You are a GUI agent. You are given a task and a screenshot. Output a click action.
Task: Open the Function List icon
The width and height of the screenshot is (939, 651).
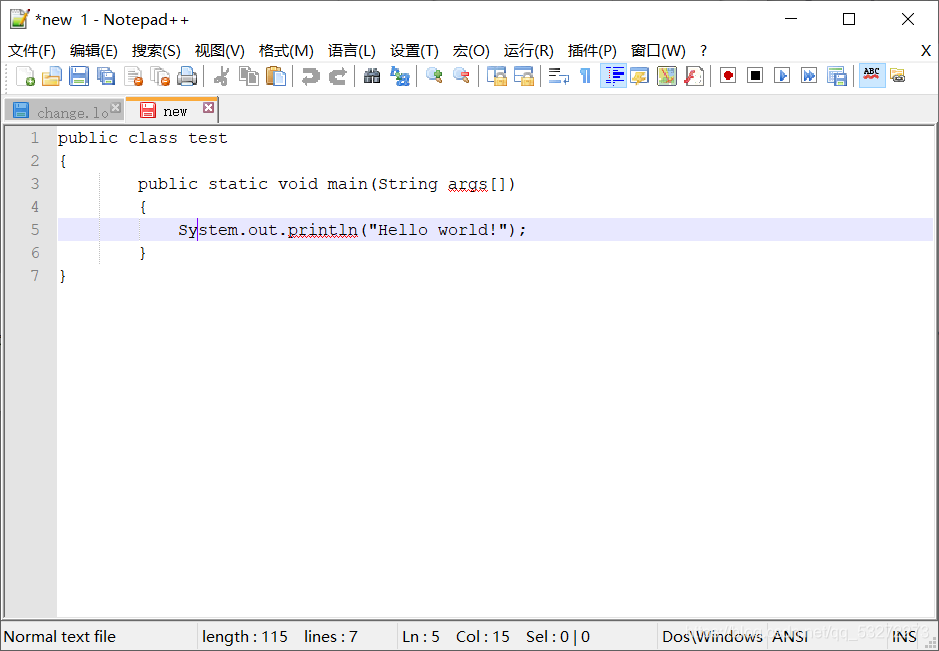[x=693, y=76]
